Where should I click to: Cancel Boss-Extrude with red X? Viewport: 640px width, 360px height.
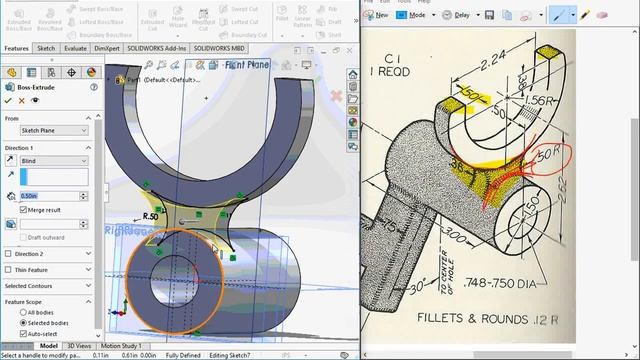pyautogui.click(x=22, y=100)
